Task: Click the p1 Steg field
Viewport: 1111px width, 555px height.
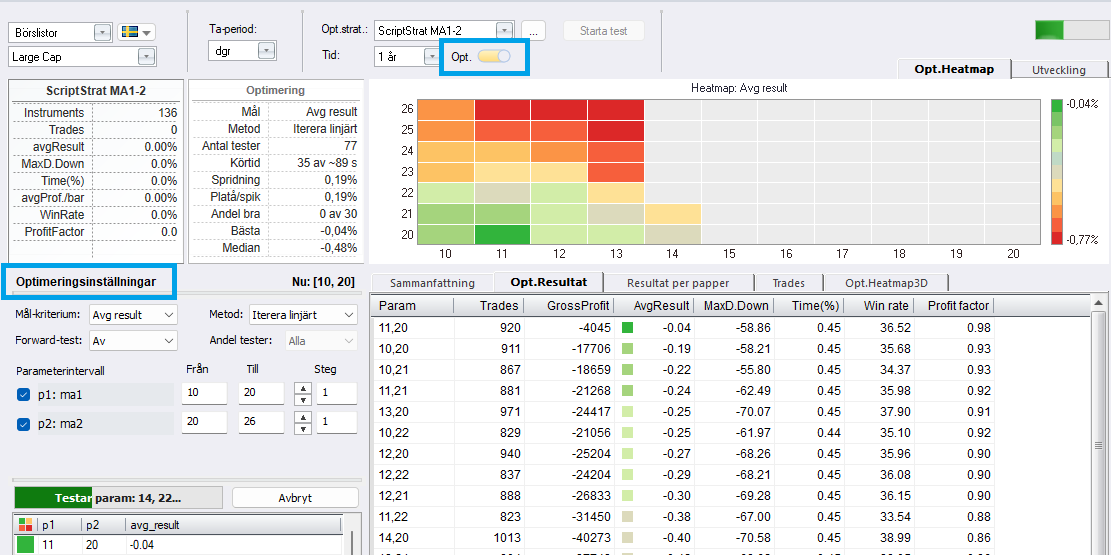Action: tap(337, 395)
